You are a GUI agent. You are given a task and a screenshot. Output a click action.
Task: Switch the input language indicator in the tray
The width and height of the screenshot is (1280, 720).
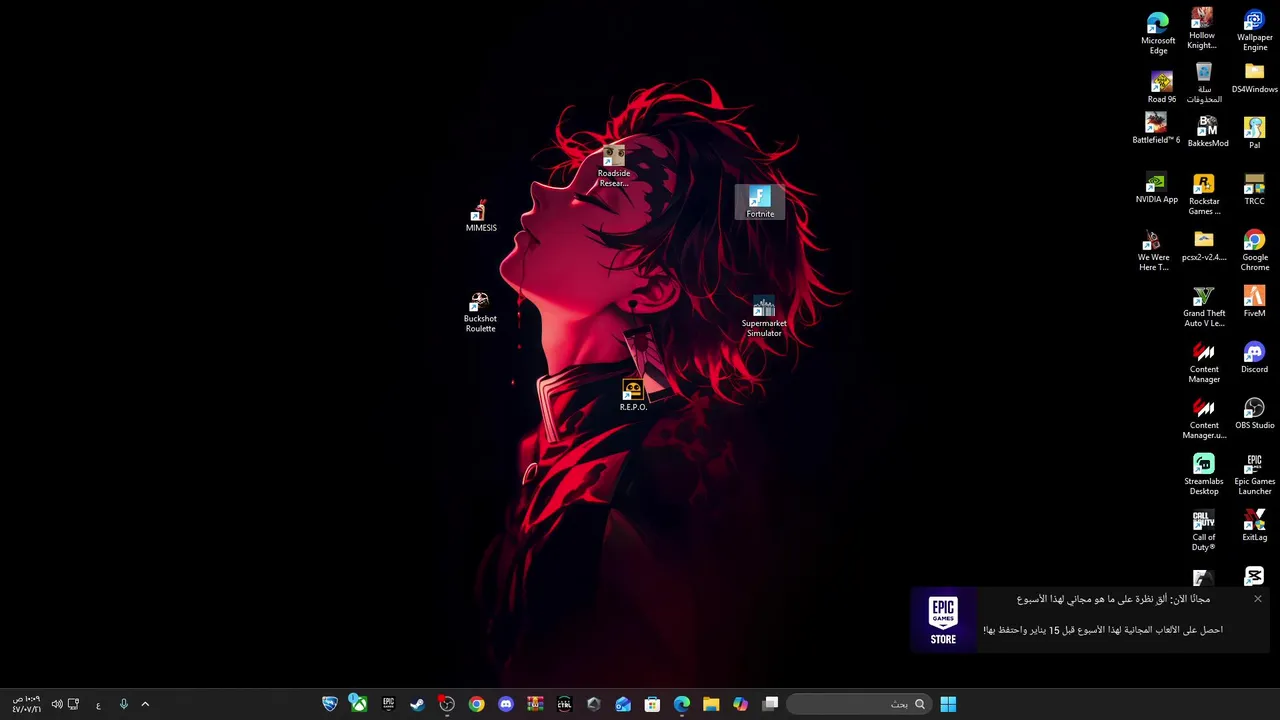point(98,705)
